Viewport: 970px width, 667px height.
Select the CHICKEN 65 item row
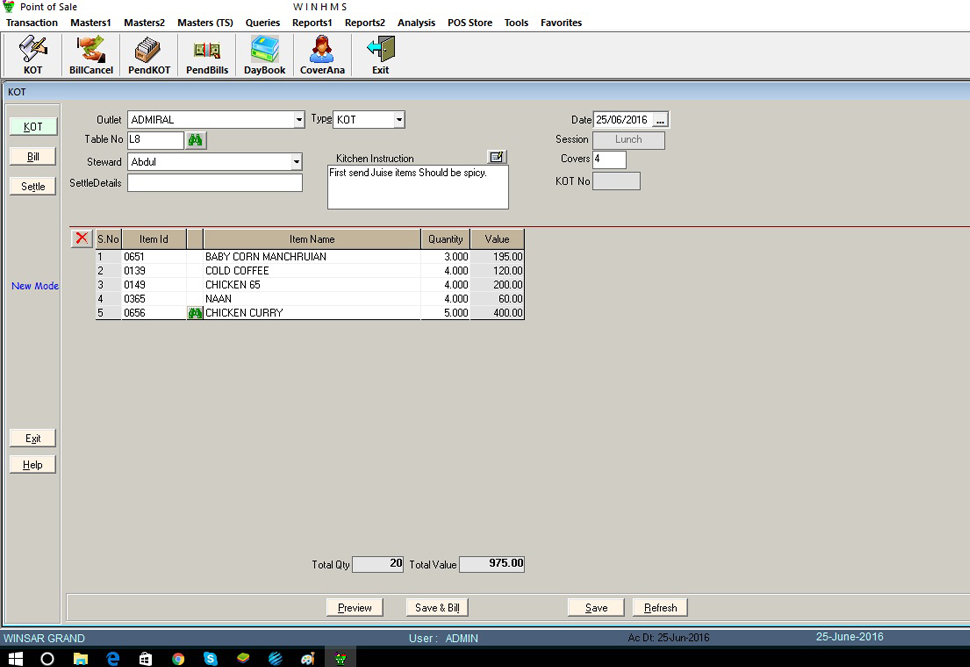[x=310, y=285]
